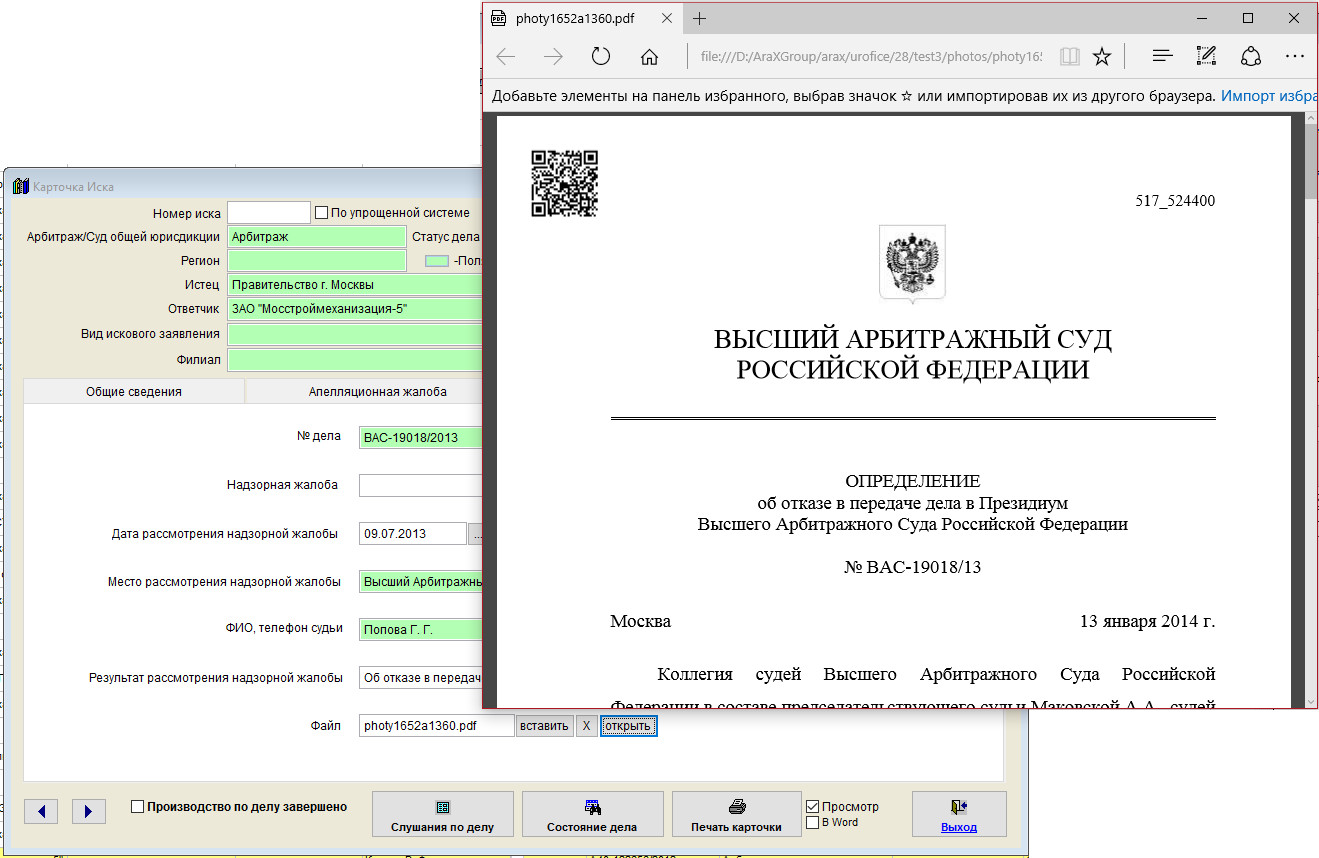1319x858 pixels.
Task: Click the Номер иска field
Action: click(x=269, y=212)
